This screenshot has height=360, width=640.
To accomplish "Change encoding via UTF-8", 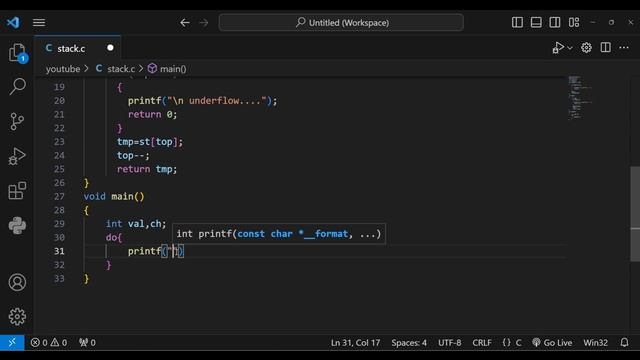I will [x=449, y=342].
